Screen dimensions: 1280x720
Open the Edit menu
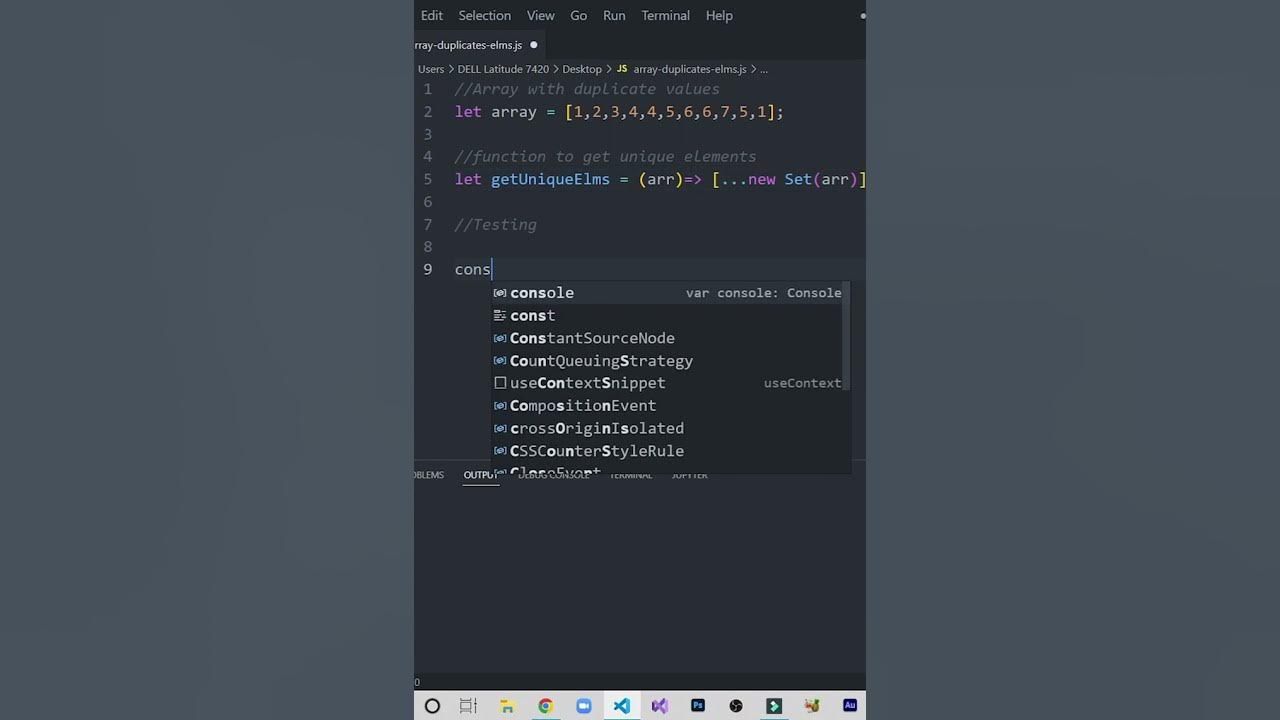pos(432,15)
